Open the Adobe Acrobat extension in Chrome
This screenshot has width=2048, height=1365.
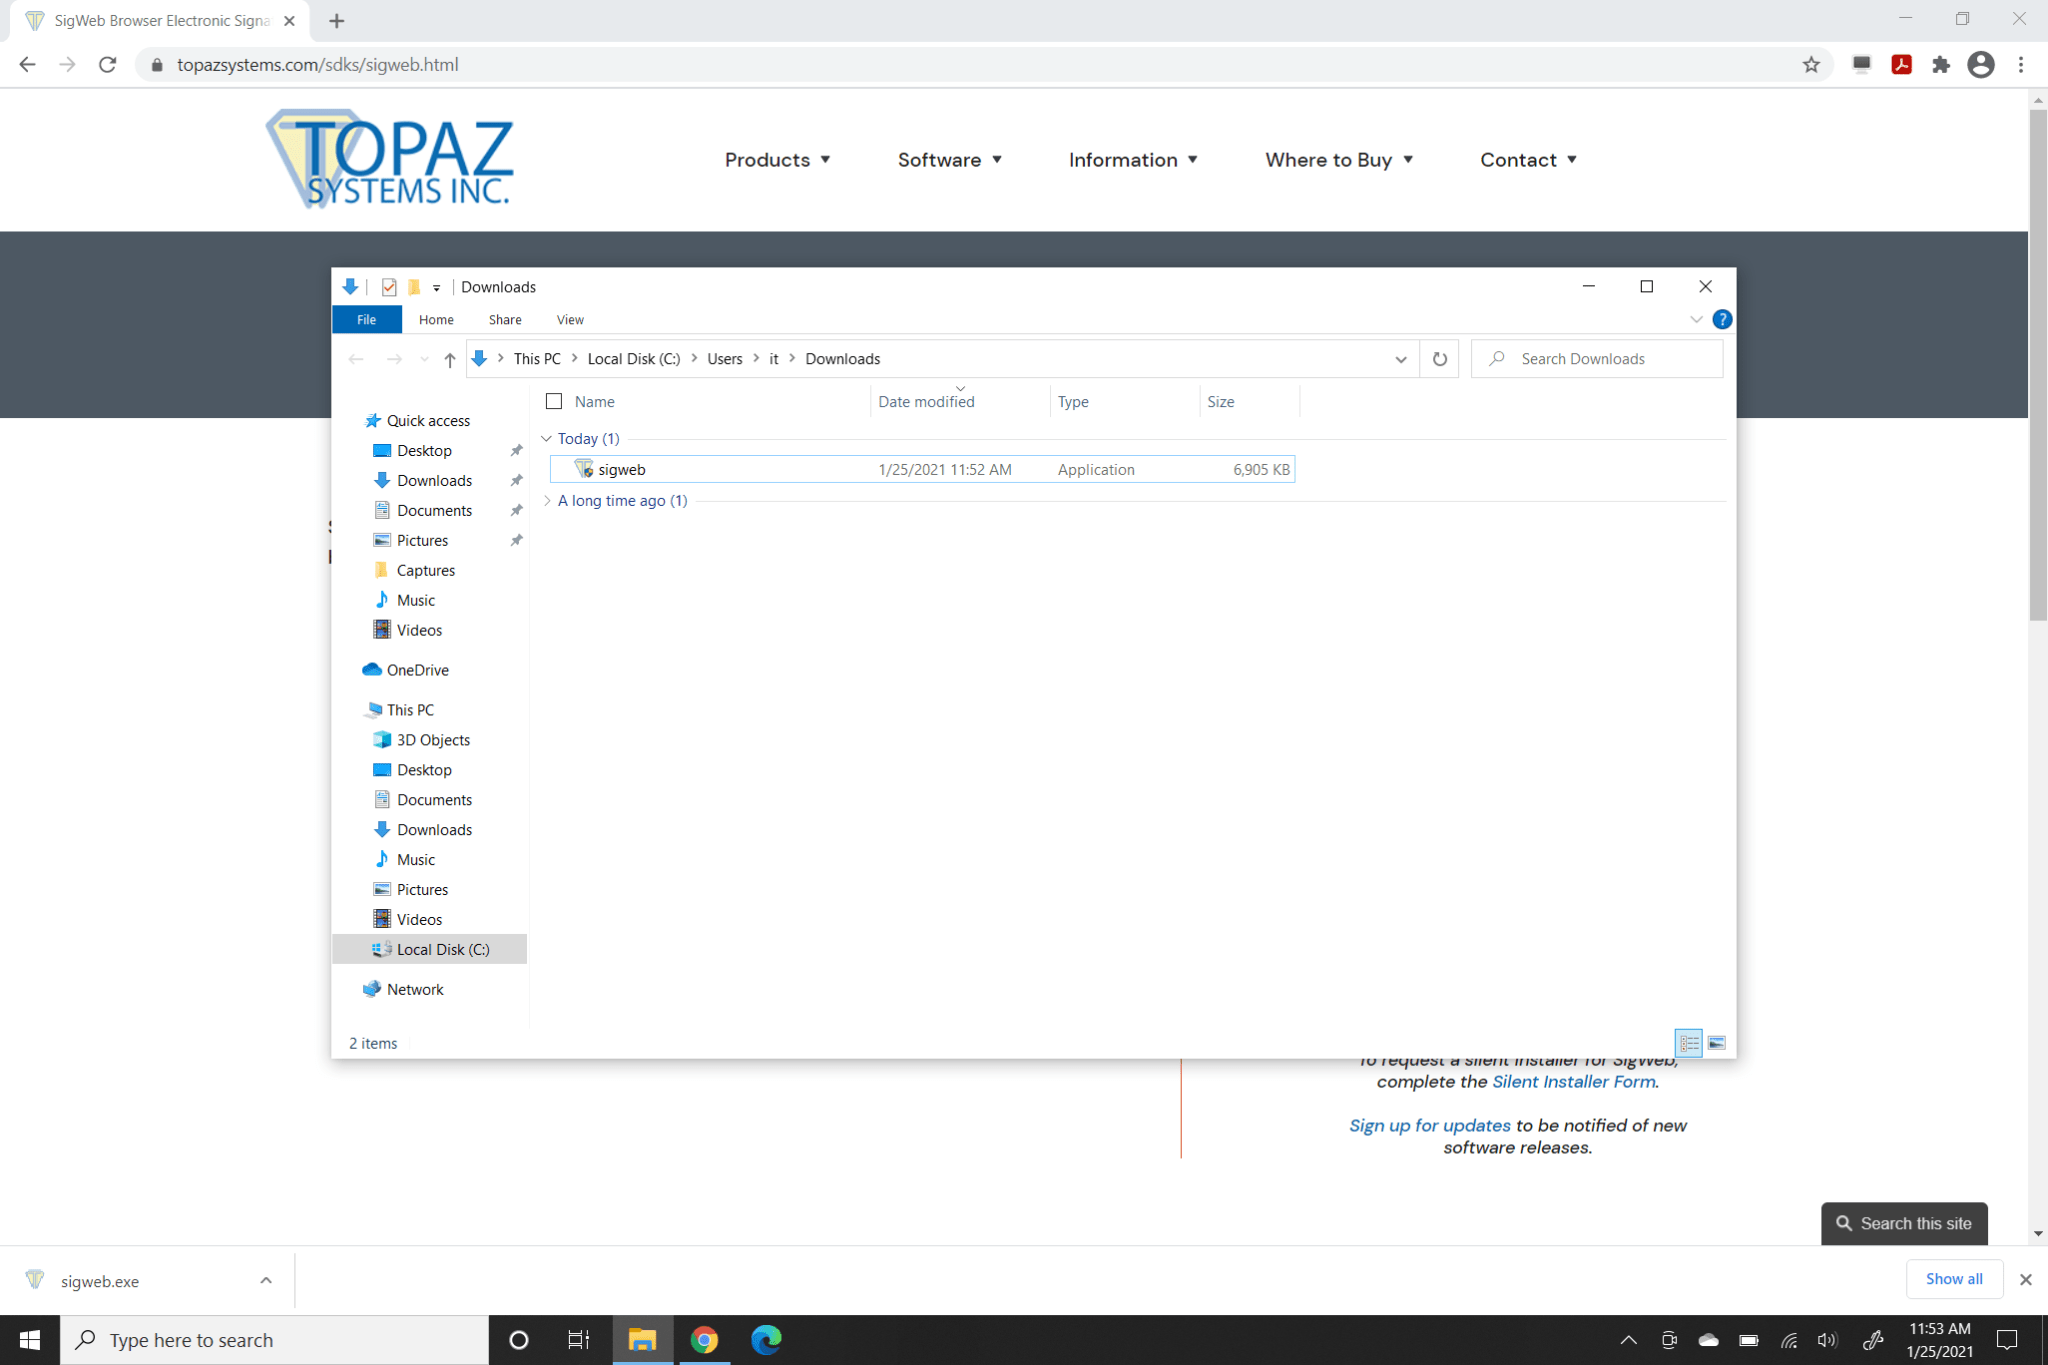tap(1901, 64)
